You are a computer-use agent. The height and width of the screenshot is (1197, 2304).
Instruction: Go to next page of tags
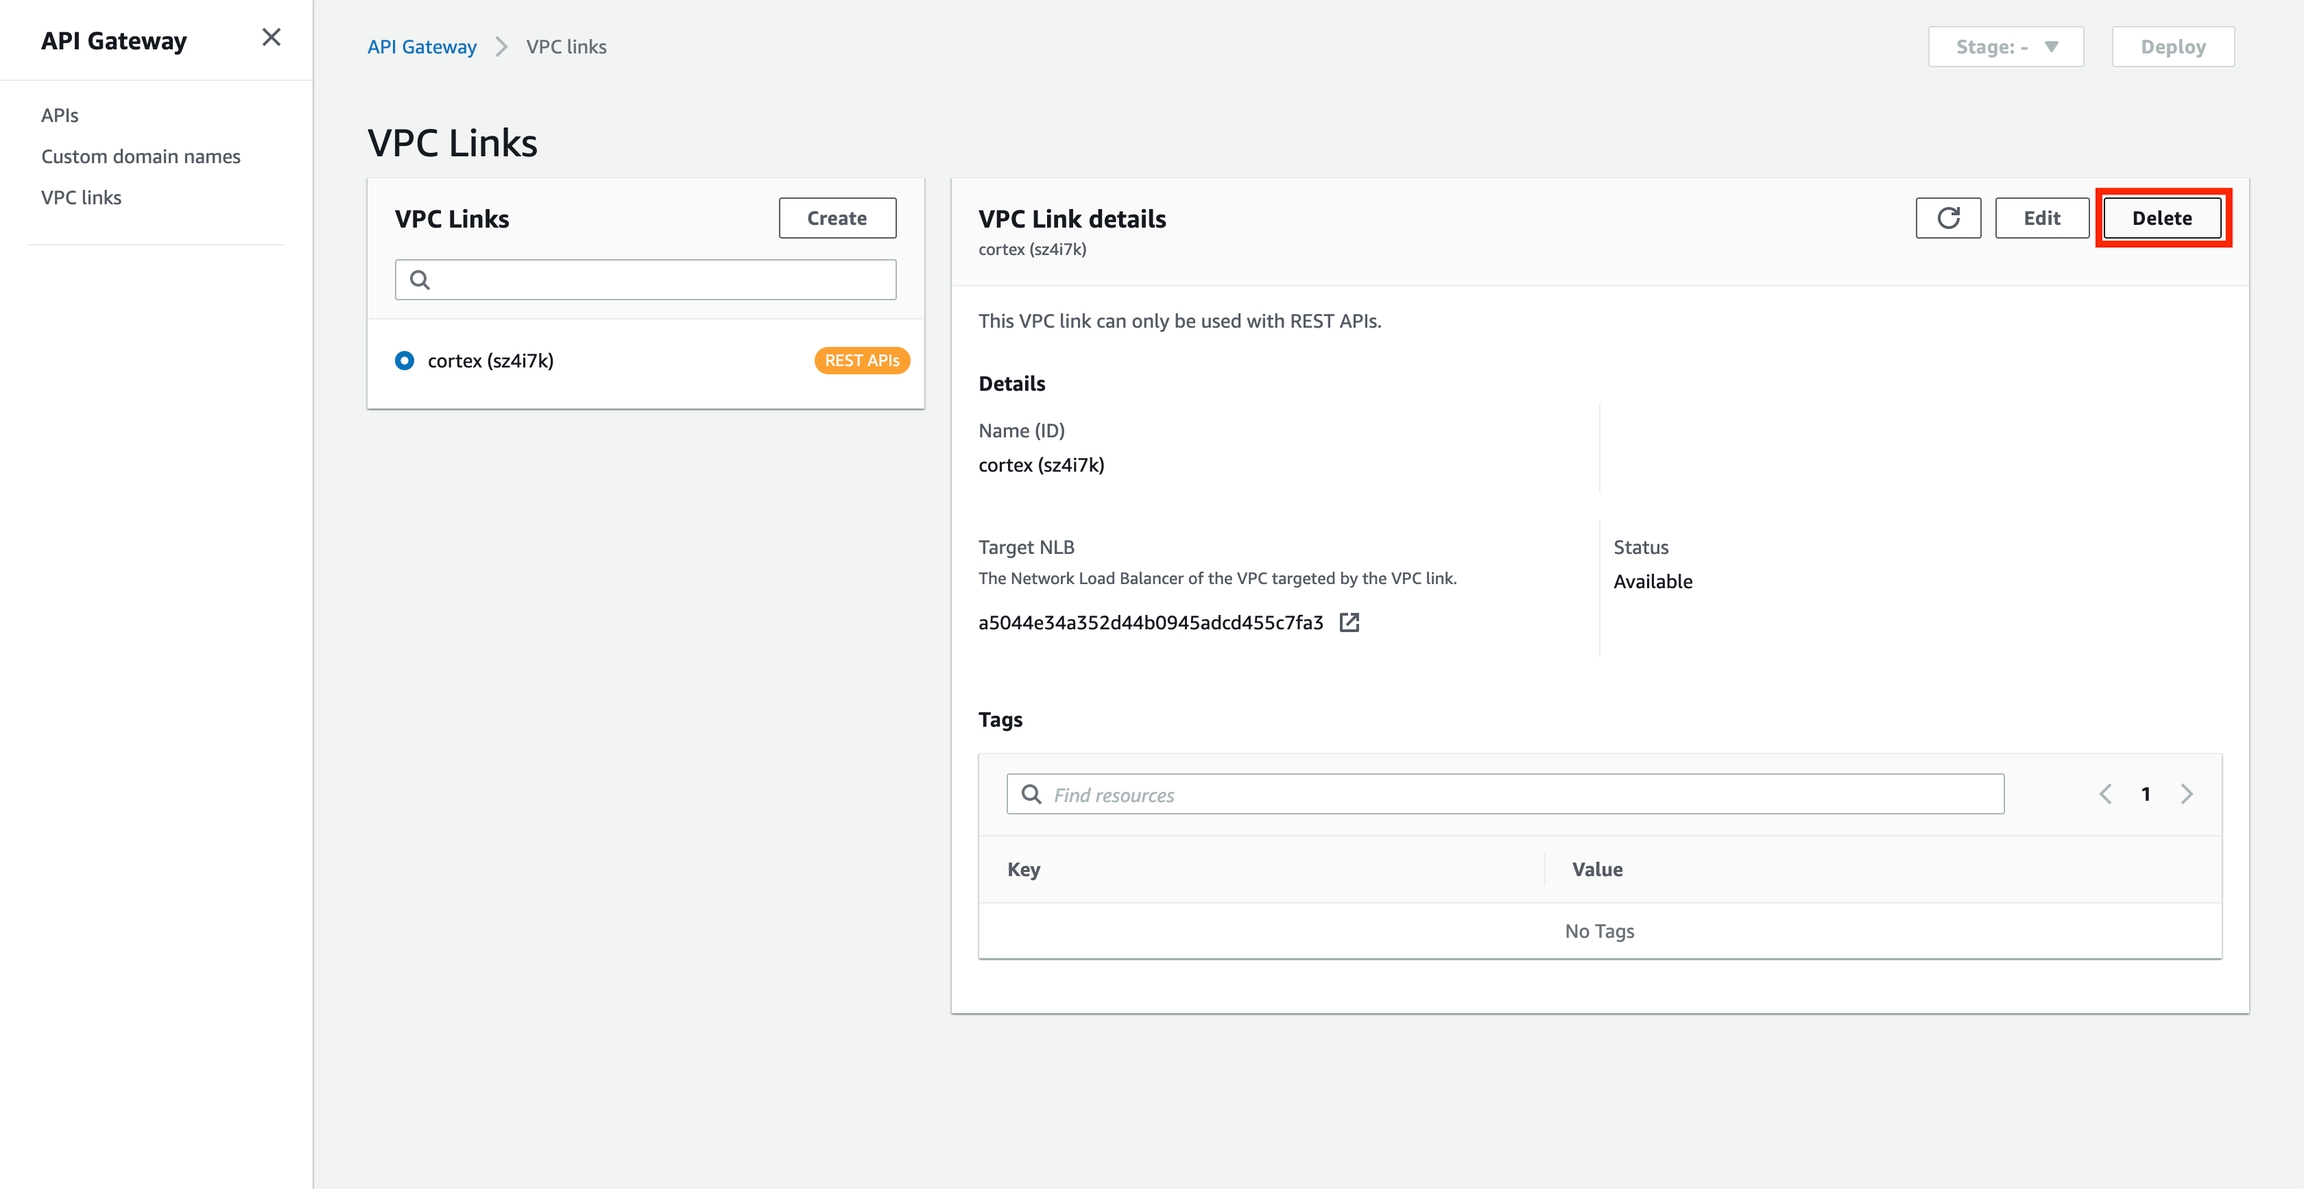[x=2187, y=794]
